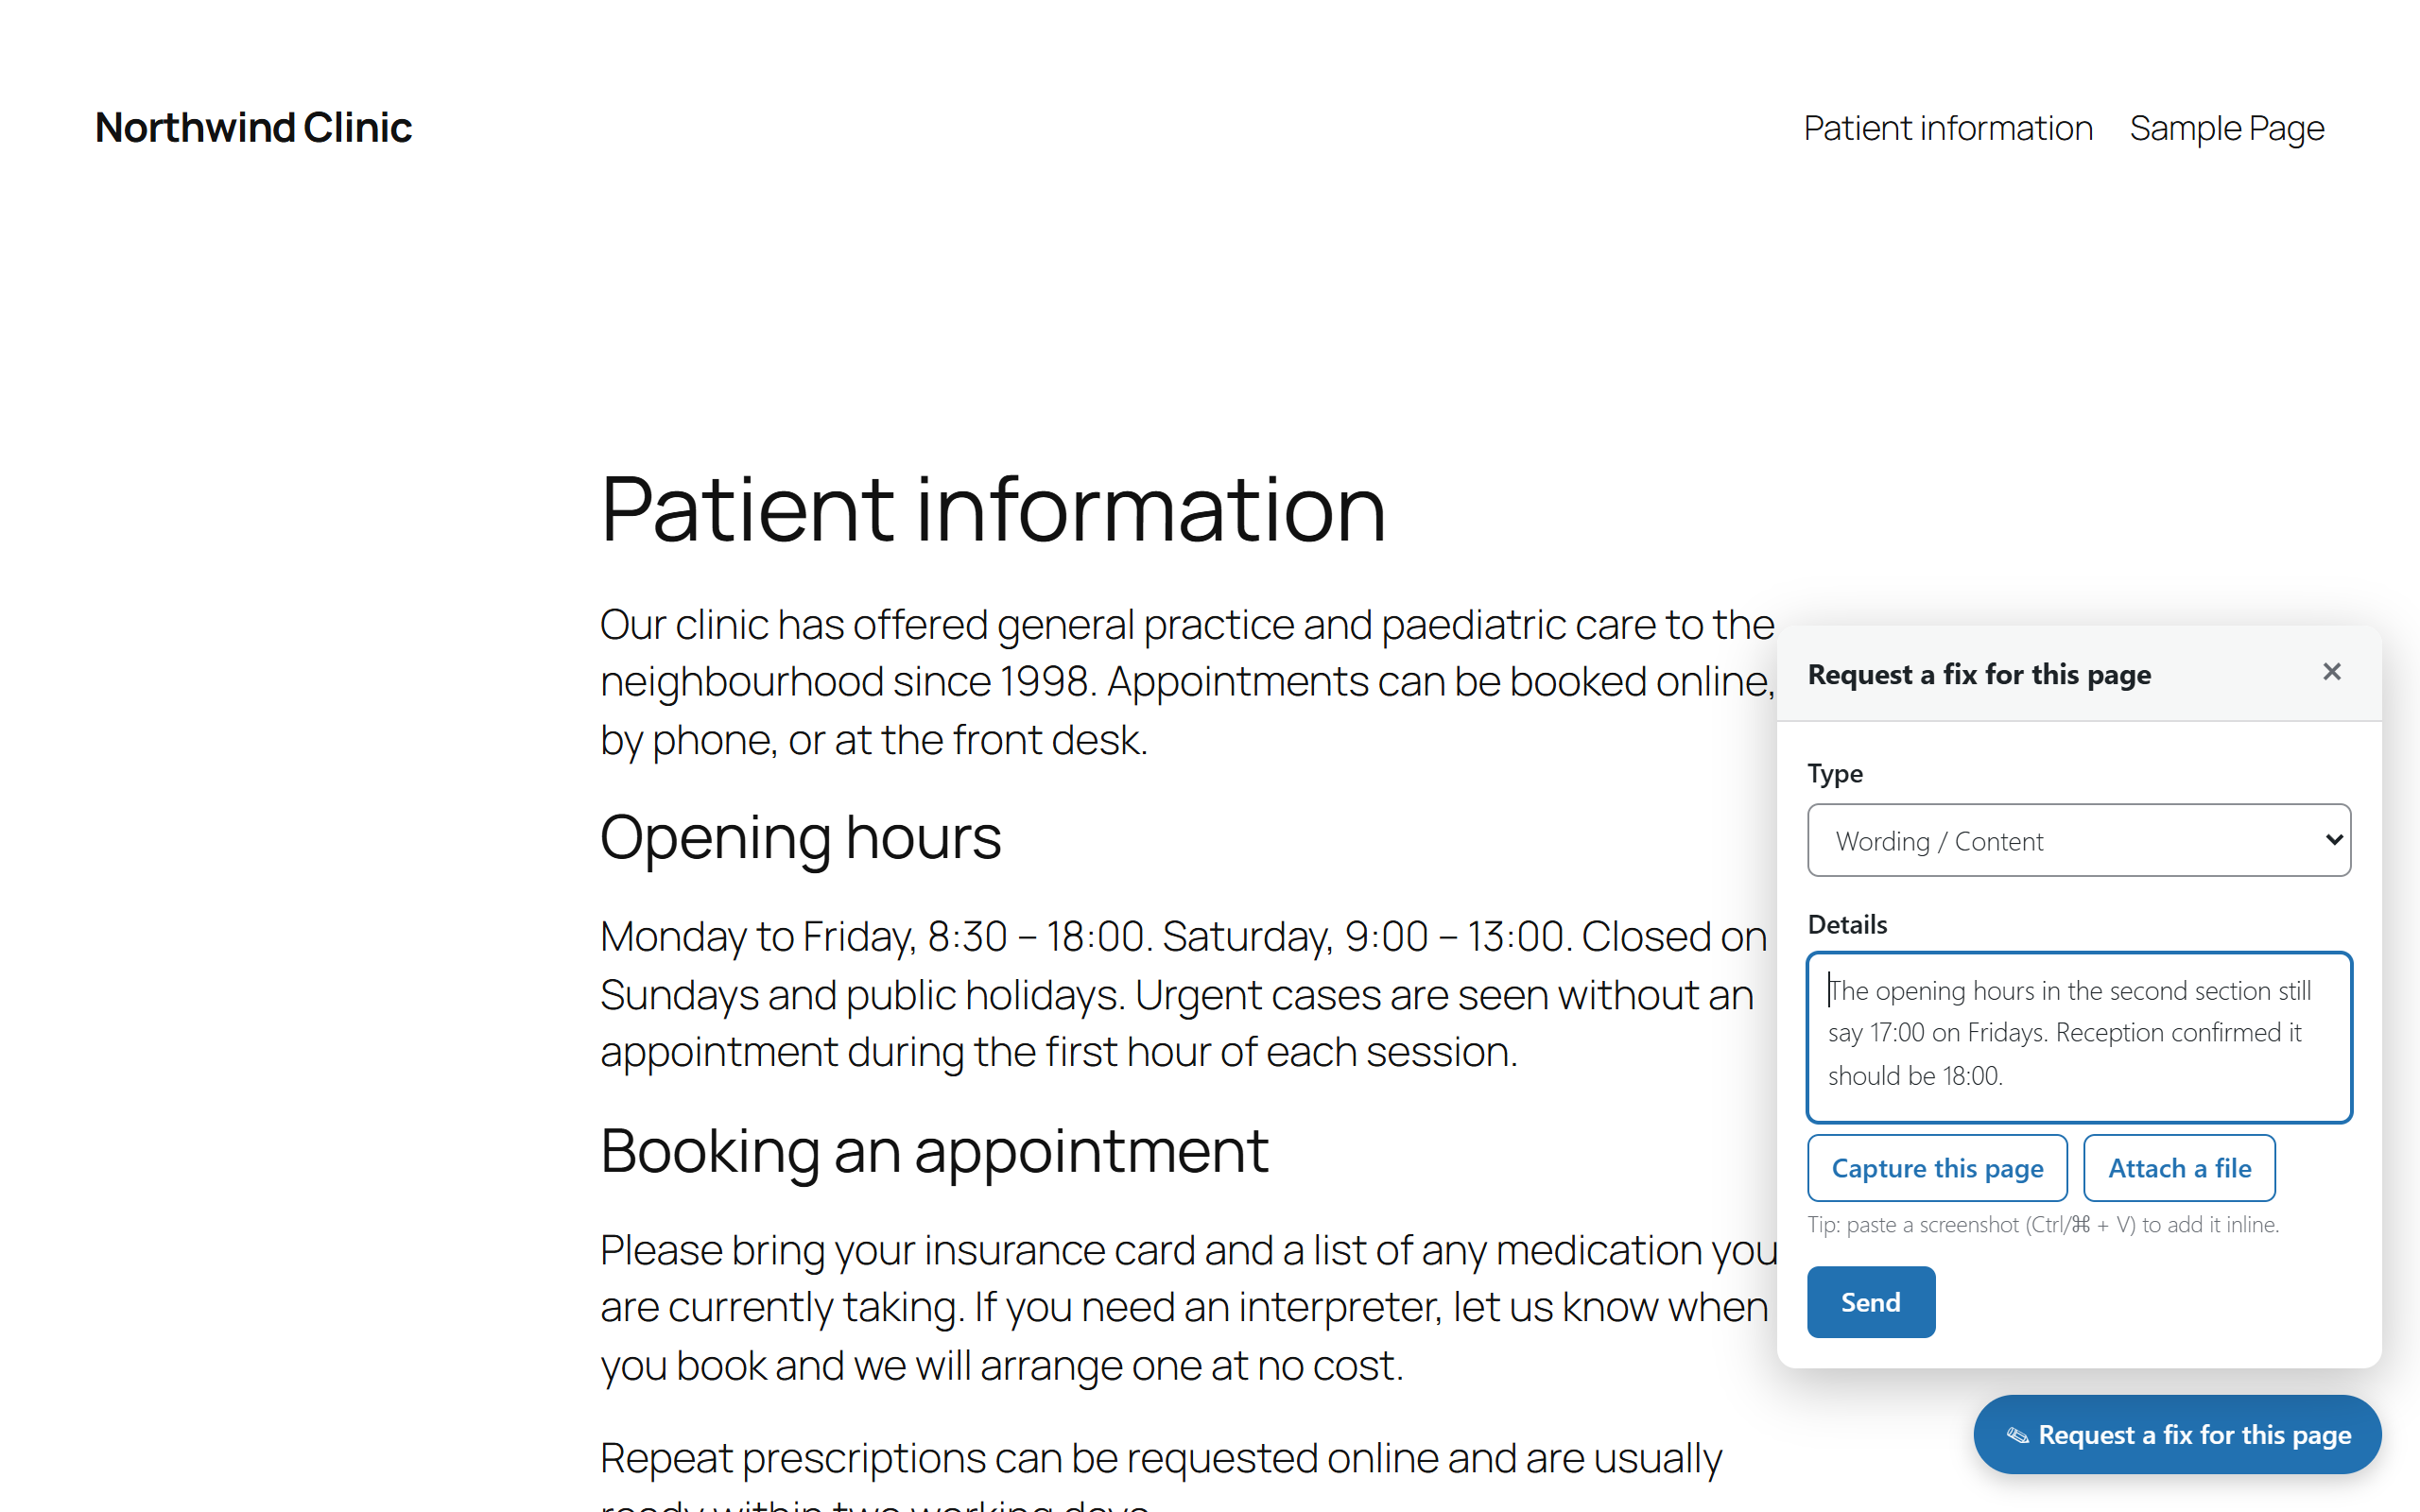Click the Request a fix panel title
2420x1512 pixels.
click(1979, 674)
